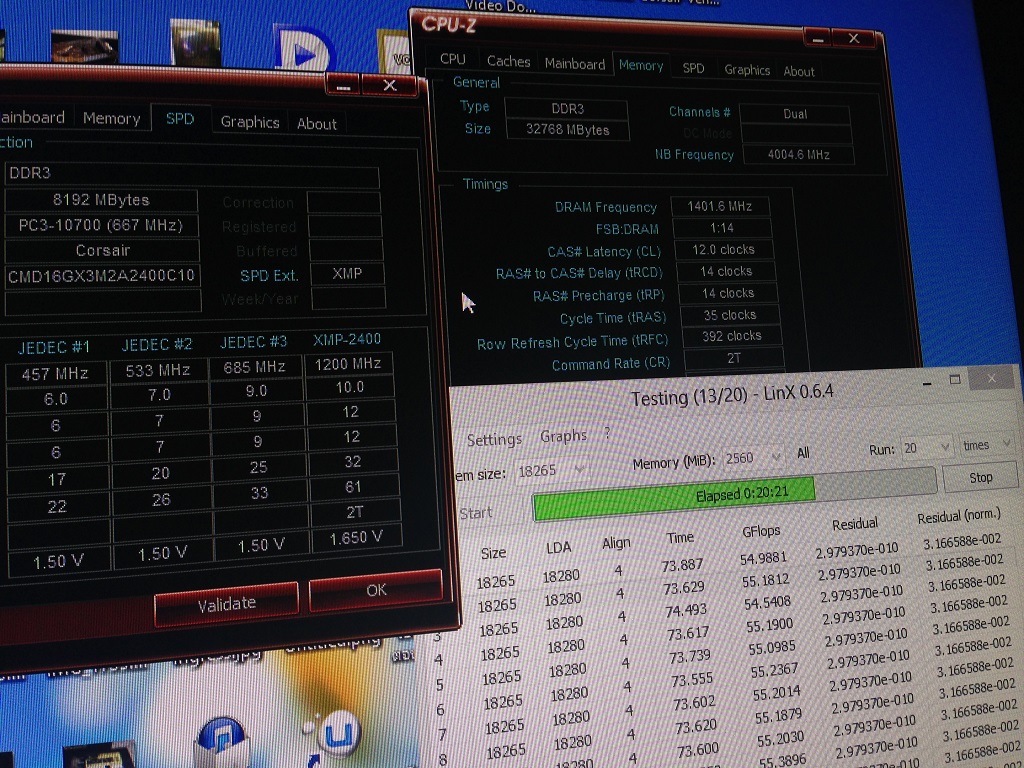Click the OK button in CPU-Z

(376, 590)
